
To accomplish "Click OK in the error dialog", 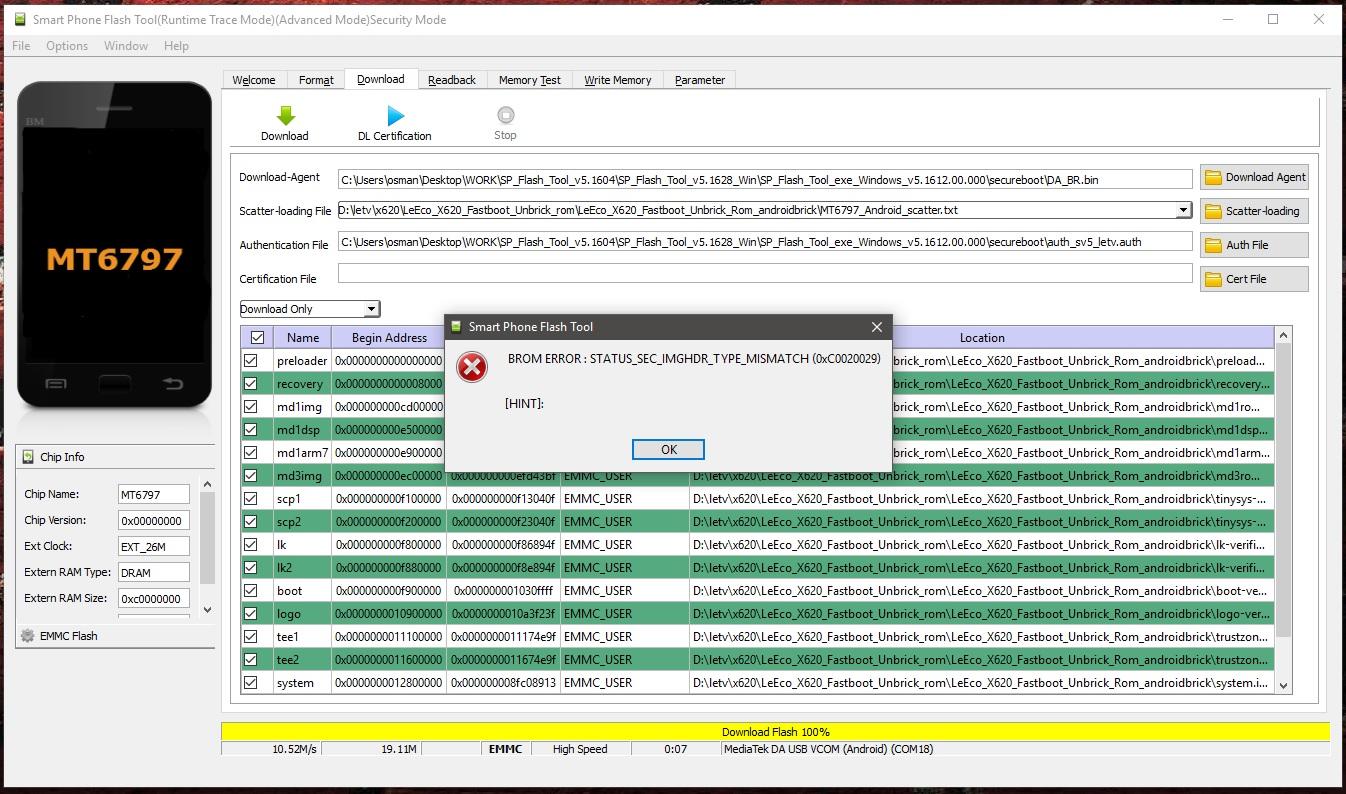I will coord(668,450).
